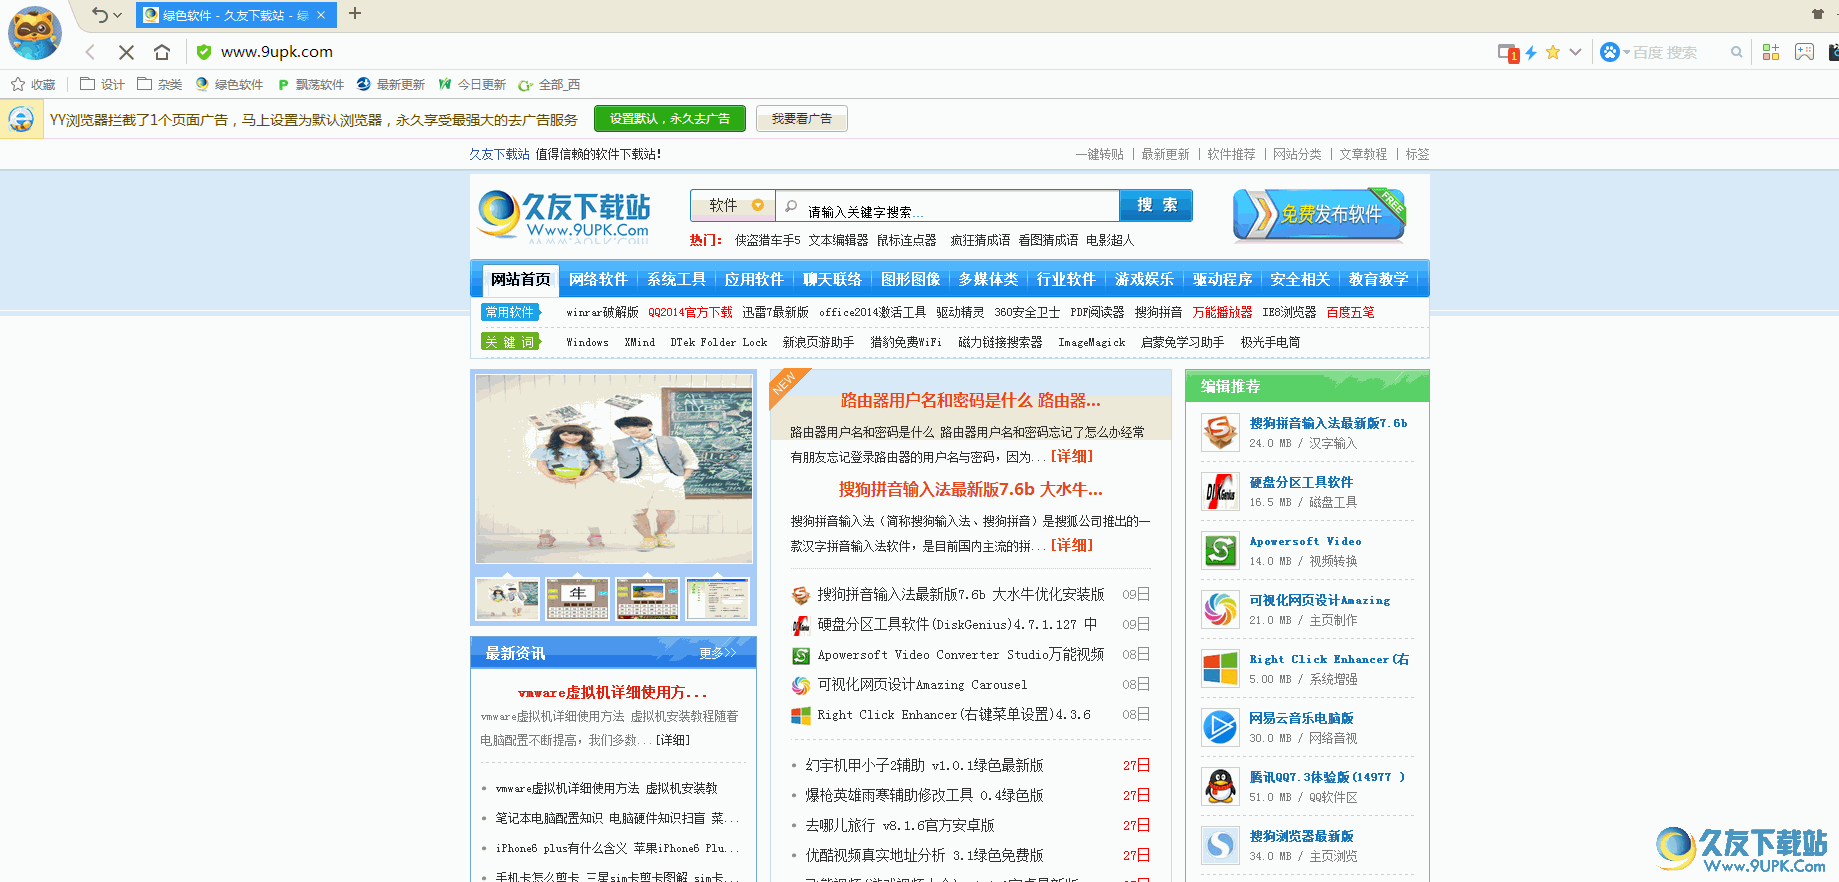Click 更多>> in the 最新资讯 header

[717, 653]
